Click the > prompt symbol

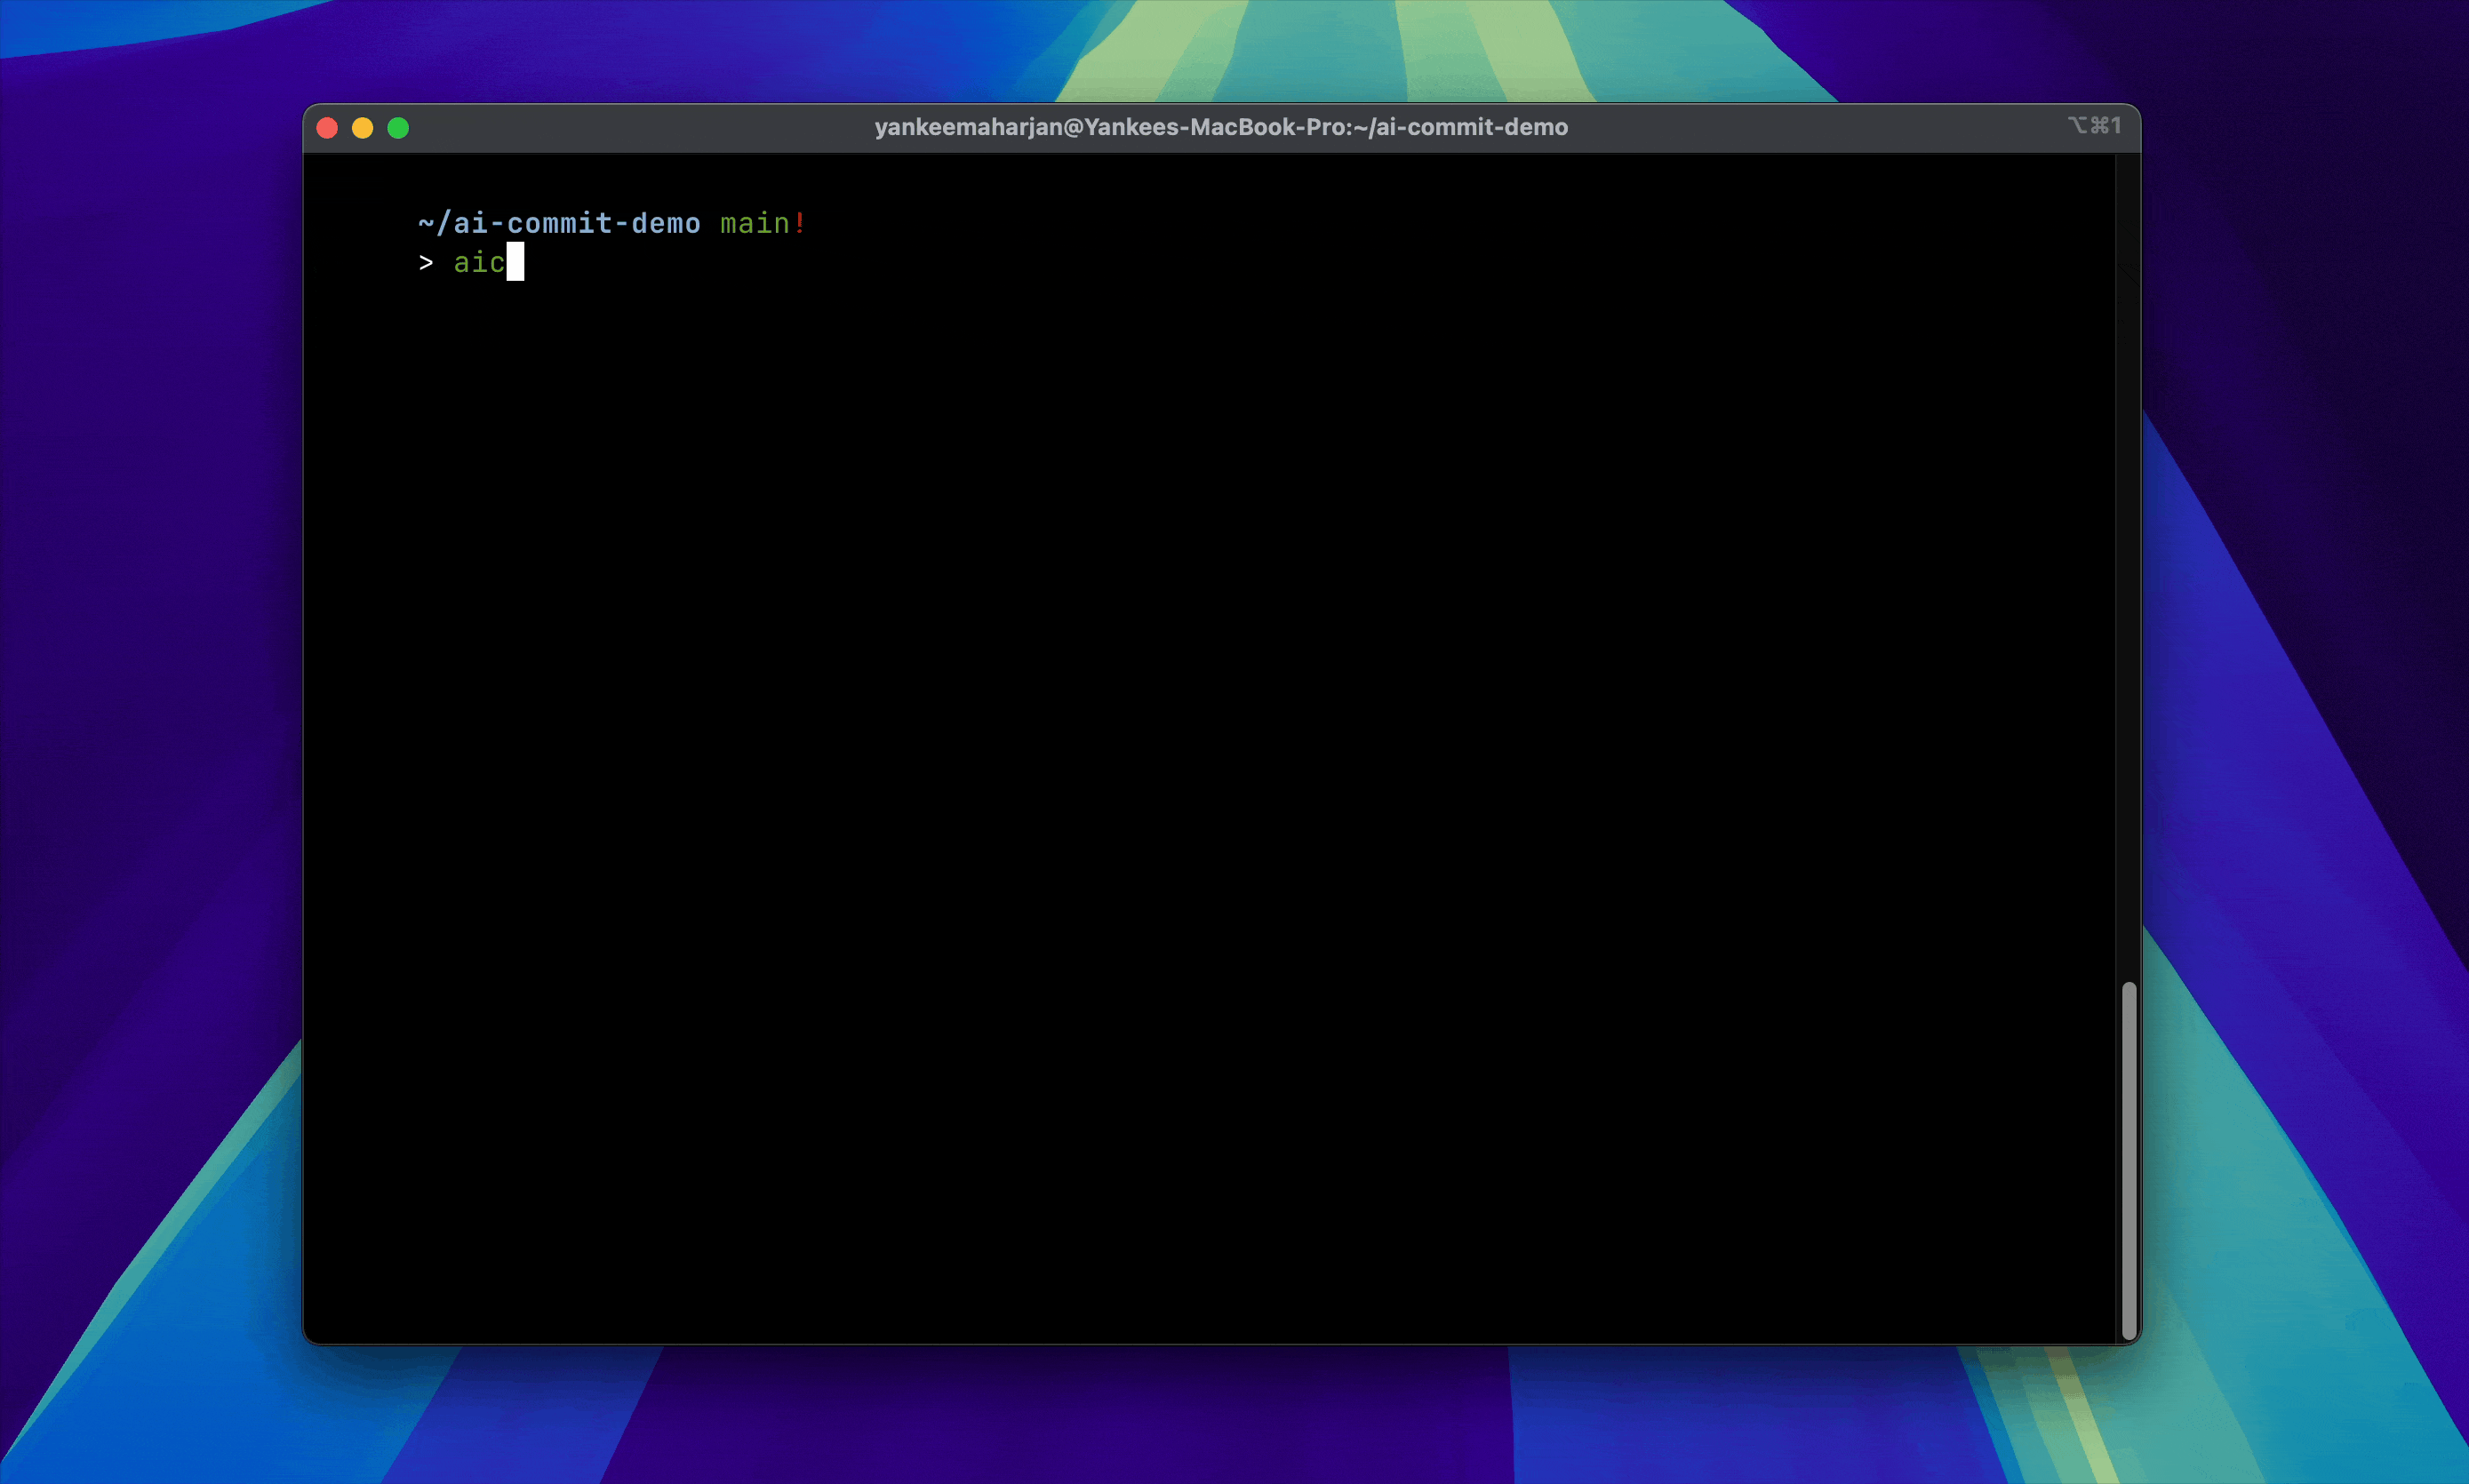[x=426, y=262]
